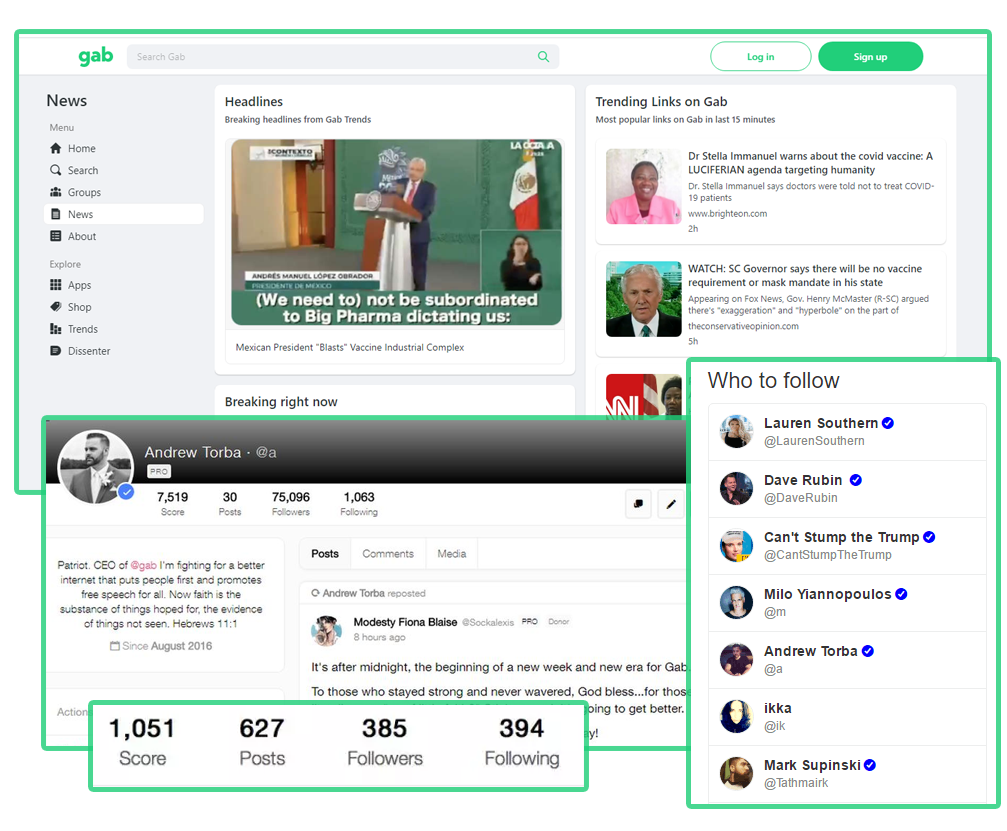The width and height of the screenshot is (1007, 831).
Task: Open Apps under Explore
Action: pos(123,285)
